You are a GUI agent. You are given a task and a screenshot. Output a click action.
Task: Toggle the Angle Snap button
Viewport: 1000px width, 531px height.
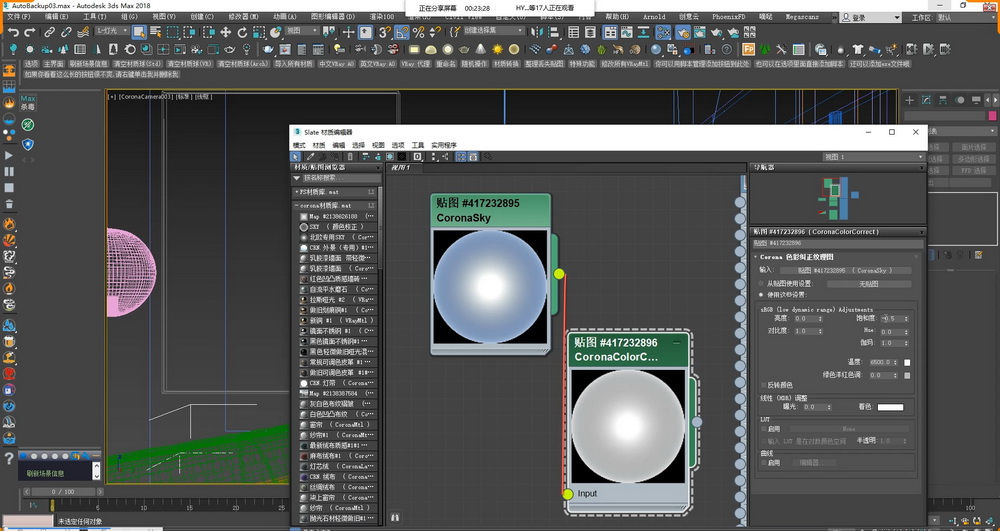point(401,32)
